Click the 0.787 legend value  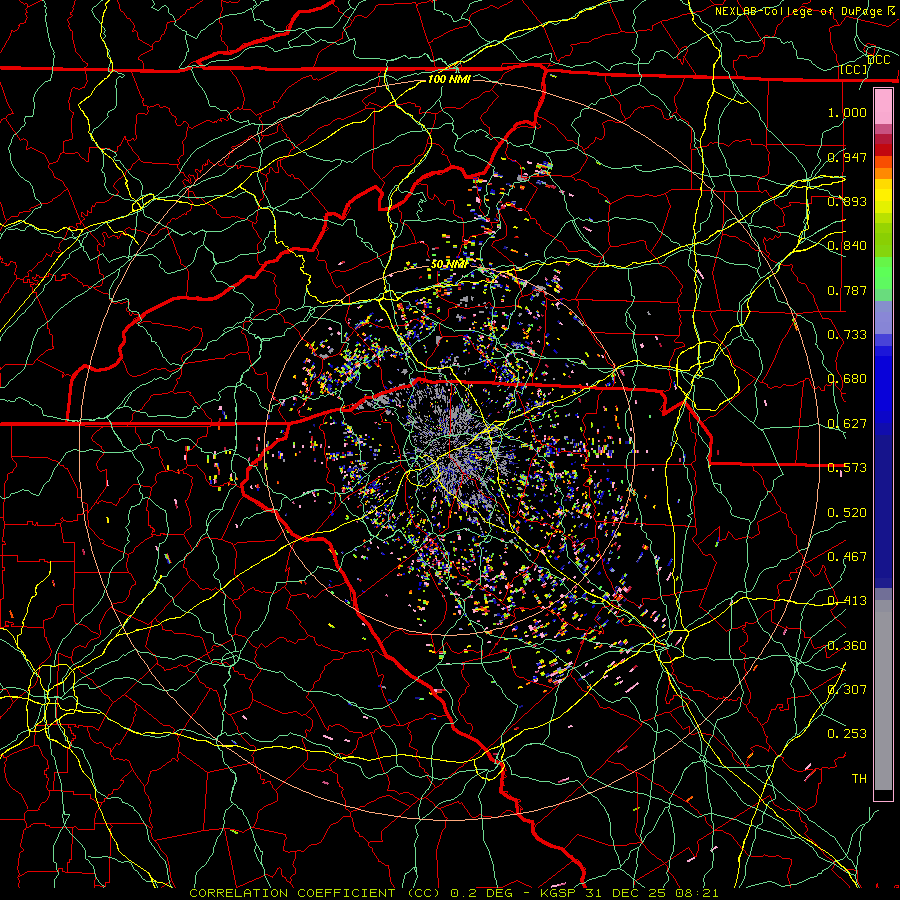pyautogui.click(x=847, y=290)
